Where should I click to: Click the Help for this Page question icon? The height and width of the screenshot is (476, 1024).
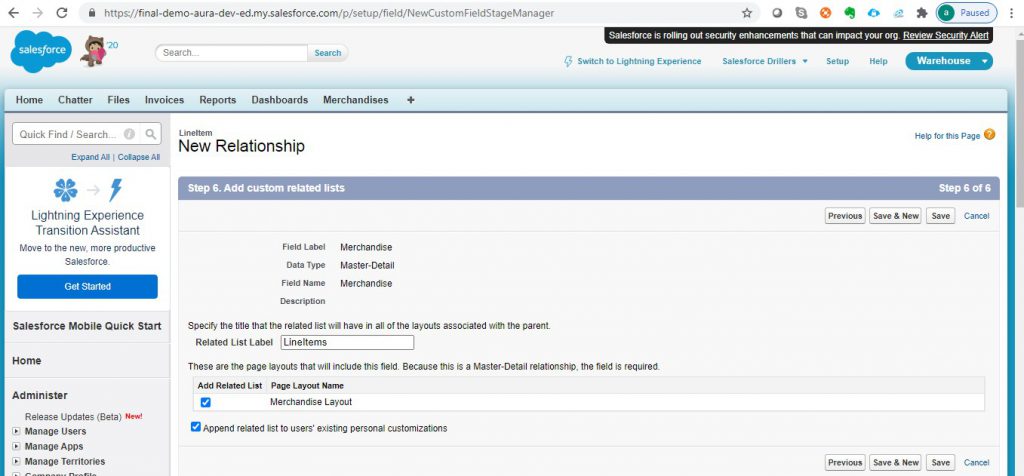(x=989, y=135)
